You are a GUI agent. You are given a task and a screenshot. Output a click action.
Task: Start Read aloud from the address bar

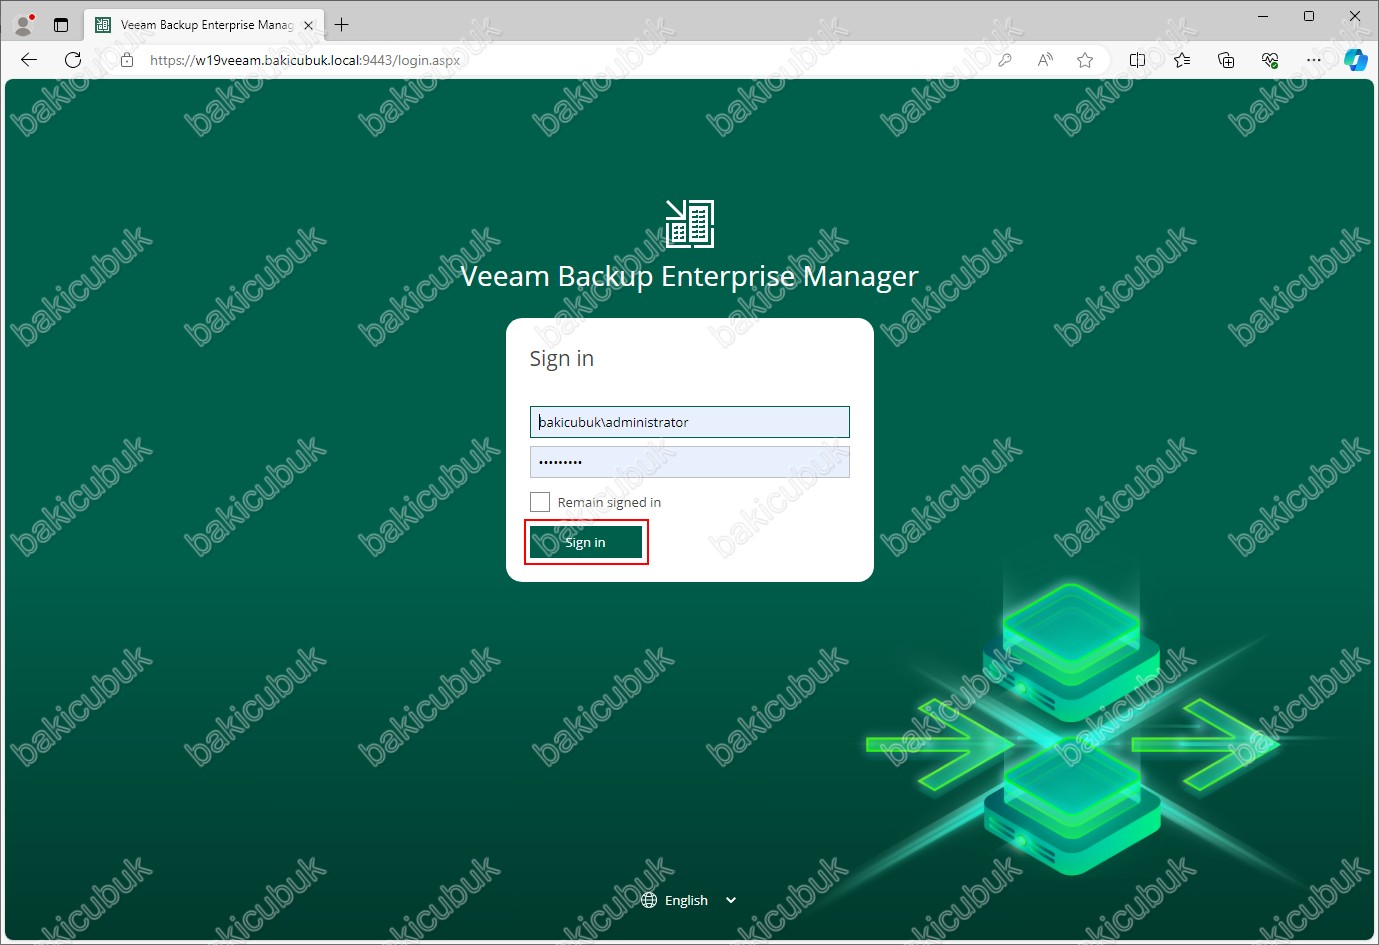(x=1045, y=60)
